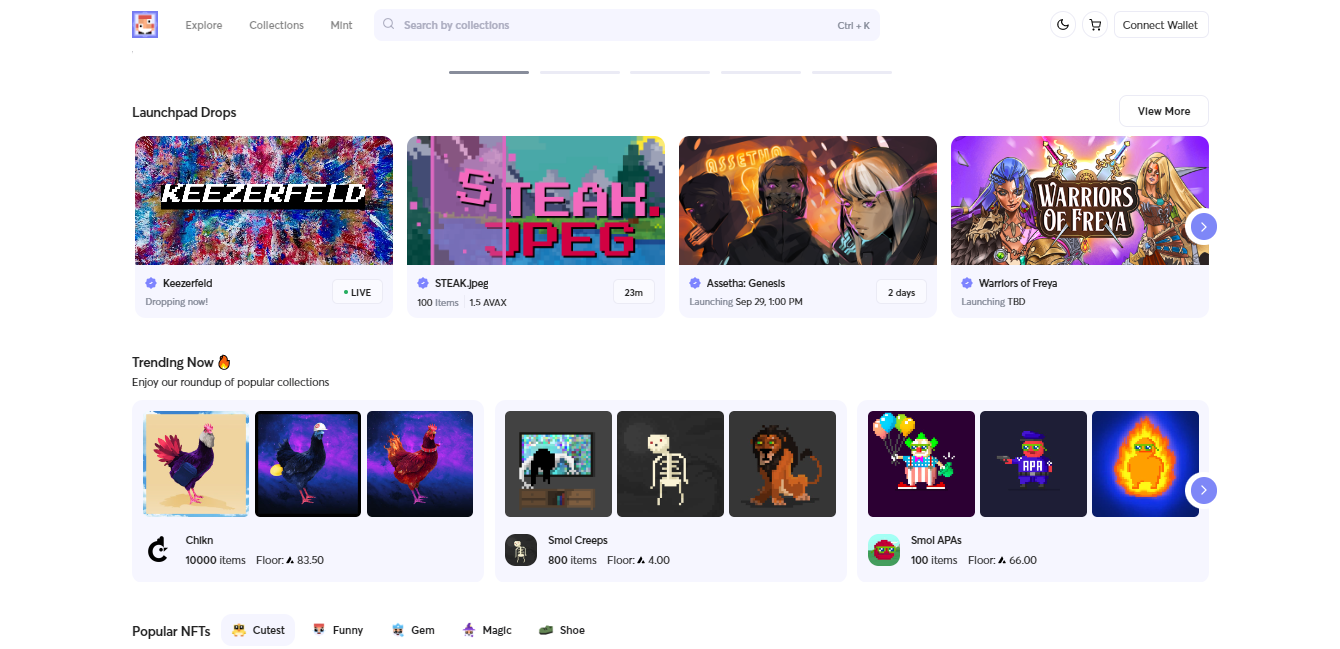Select the Gem NFT filter
The image size is (1340, 649).
coord(413,630)
